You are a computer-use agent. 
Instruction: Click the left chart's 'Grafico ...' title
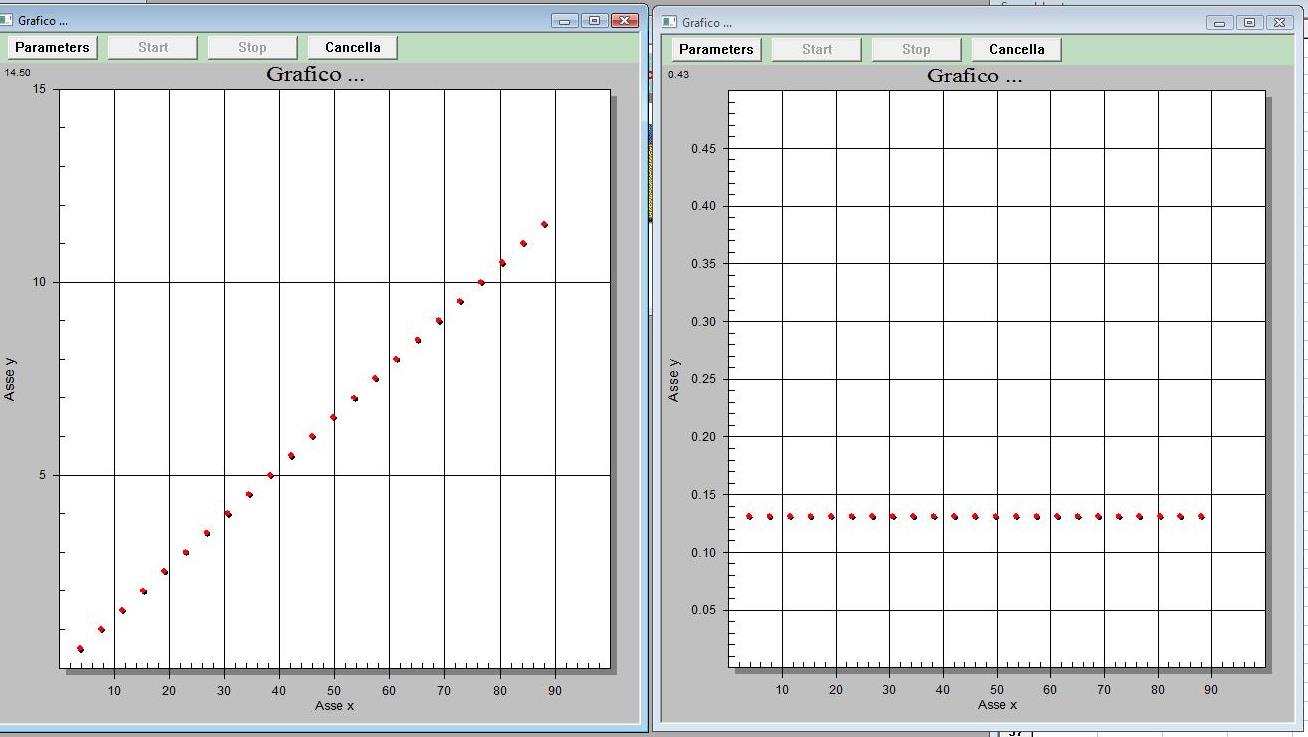(x=315, y=74)
